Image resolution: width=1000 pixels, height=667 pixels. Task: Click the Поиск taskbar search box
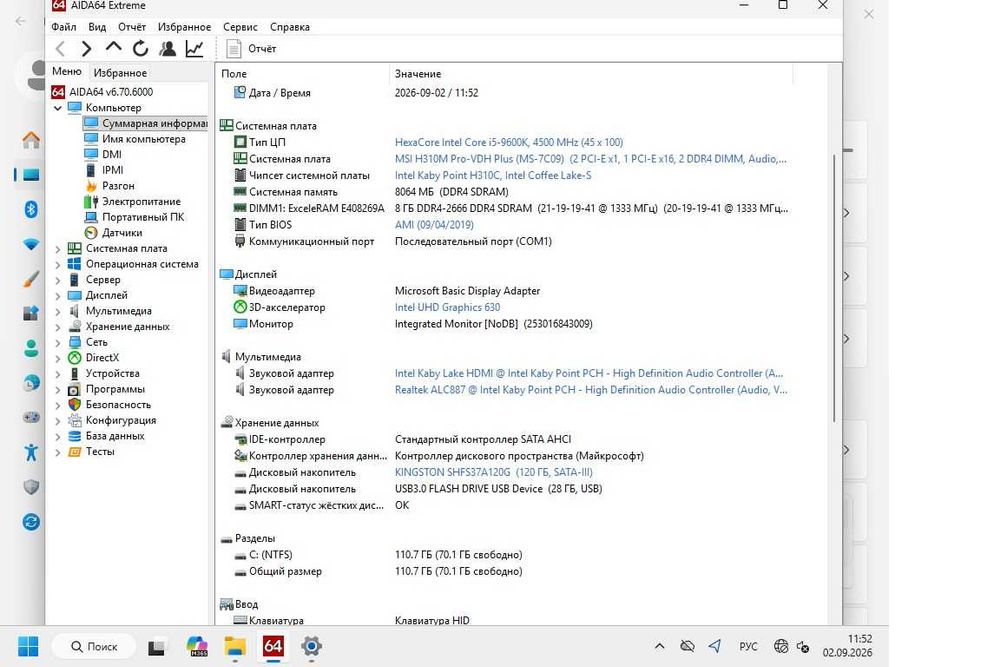pos(94,647)
